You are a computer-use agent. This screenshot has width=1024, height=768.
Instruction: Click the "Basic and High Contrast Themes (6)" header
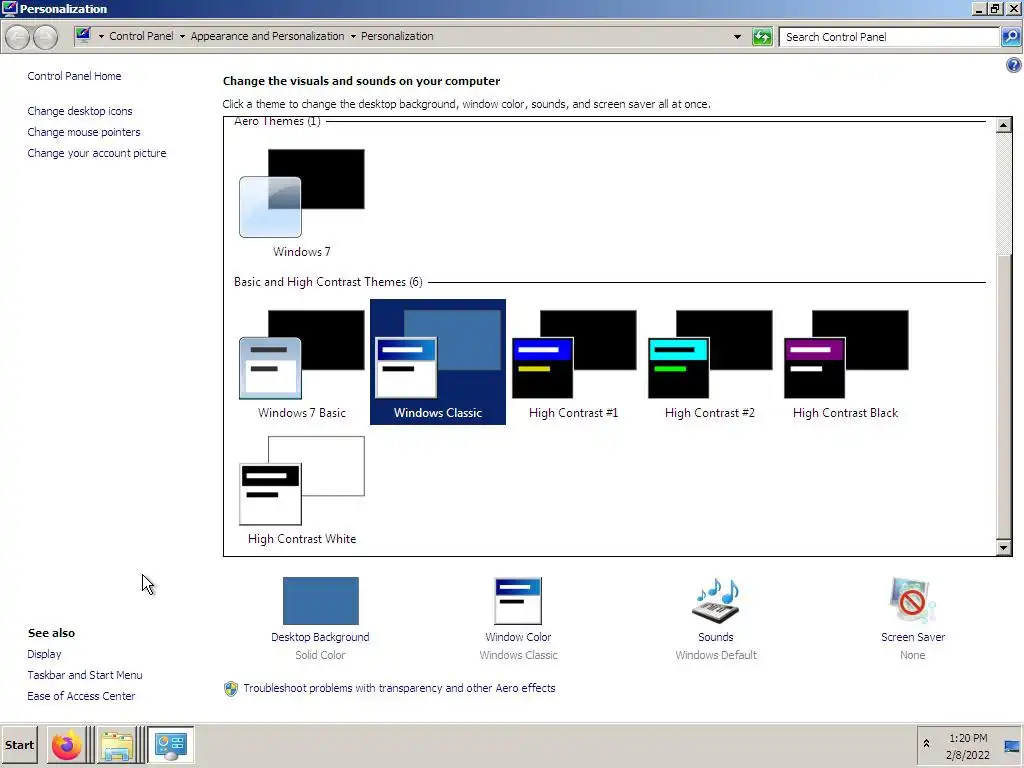click(x=328, y=282)
